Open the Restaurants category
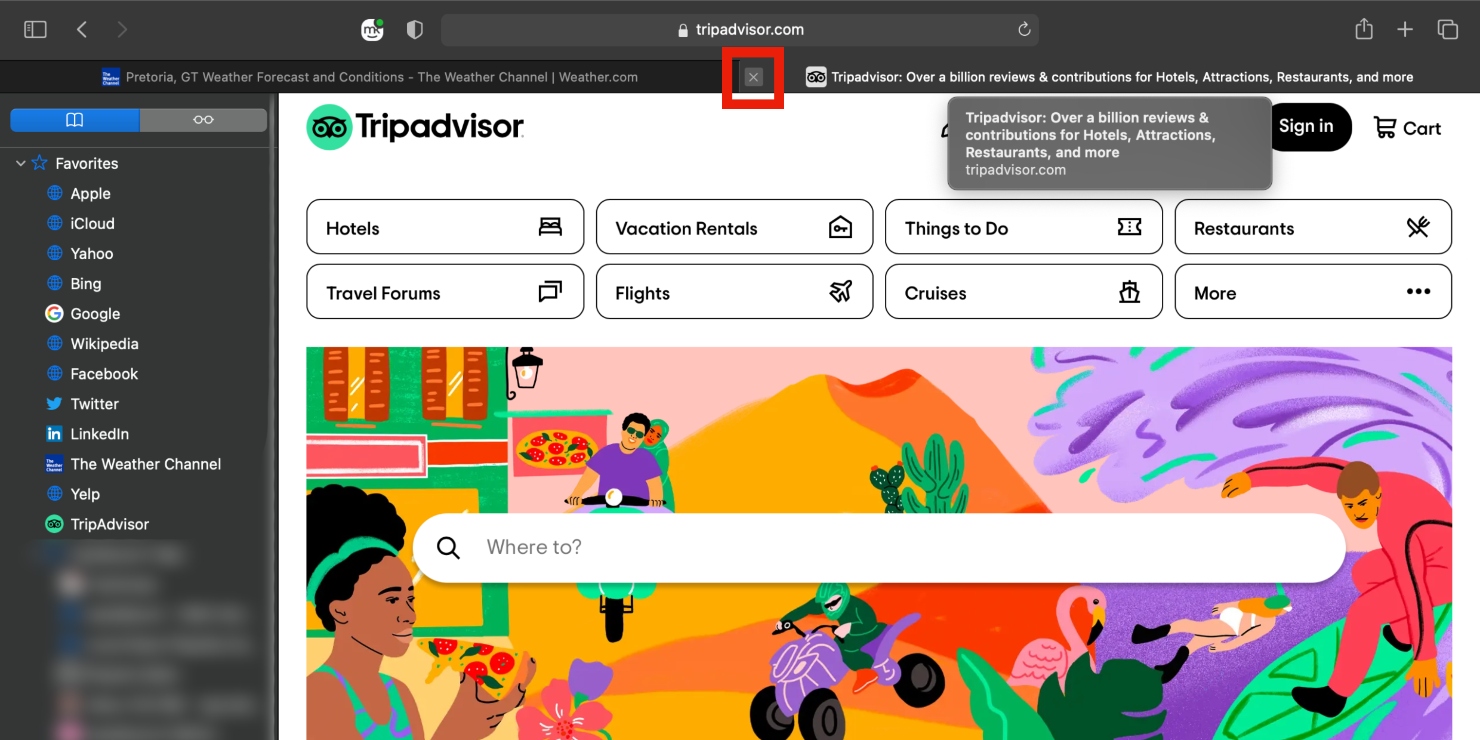This screenshot has width=1480, height=740. click(1313, 227)
